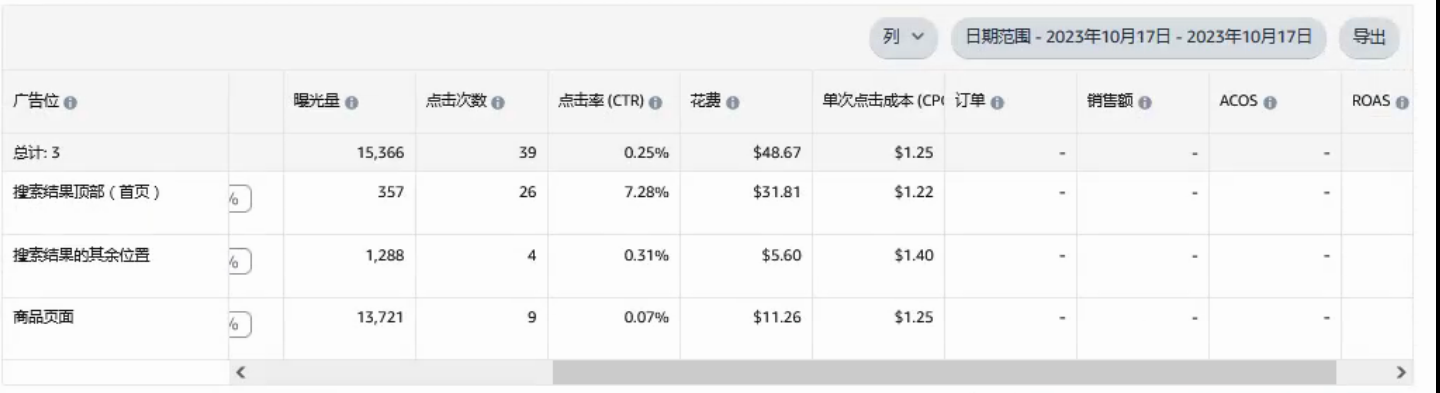Click info icon next to 订单 header
1440x393 pixels.
coord(998,103)
